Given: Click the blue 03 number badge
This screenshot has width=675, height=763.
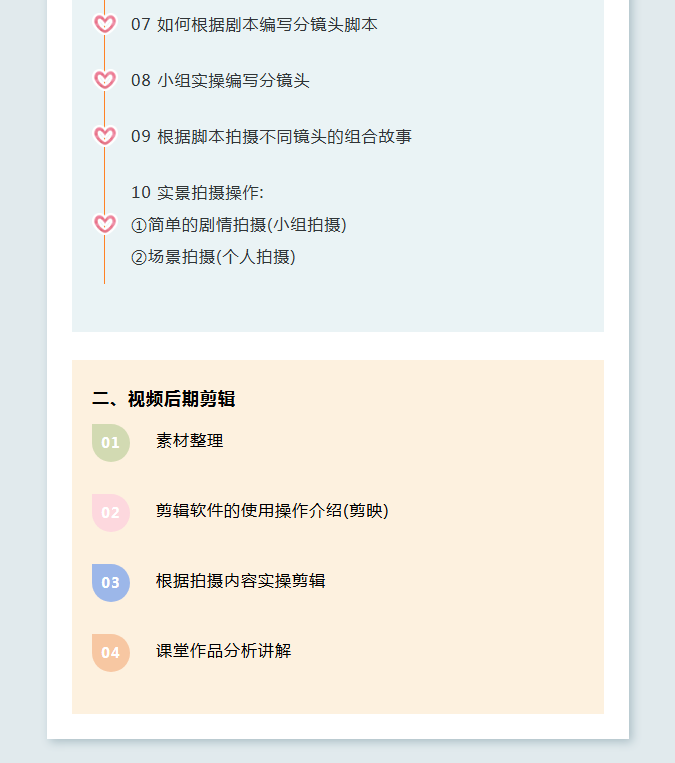Looking at the screenshot, I should pyautogui.click(x=110, y=582).
